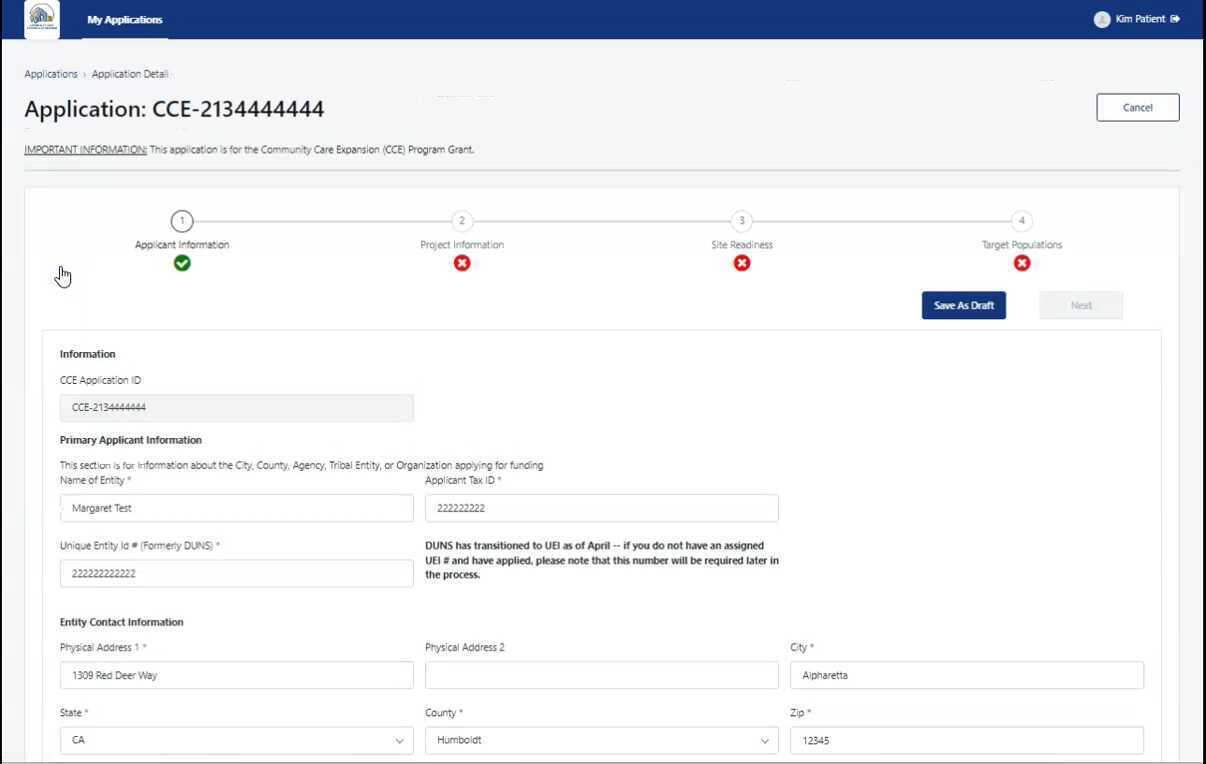Click the Kim Patient user avatar
Image resolution: width=1206 pixels, height=764 pixels.
[1101, 18]
